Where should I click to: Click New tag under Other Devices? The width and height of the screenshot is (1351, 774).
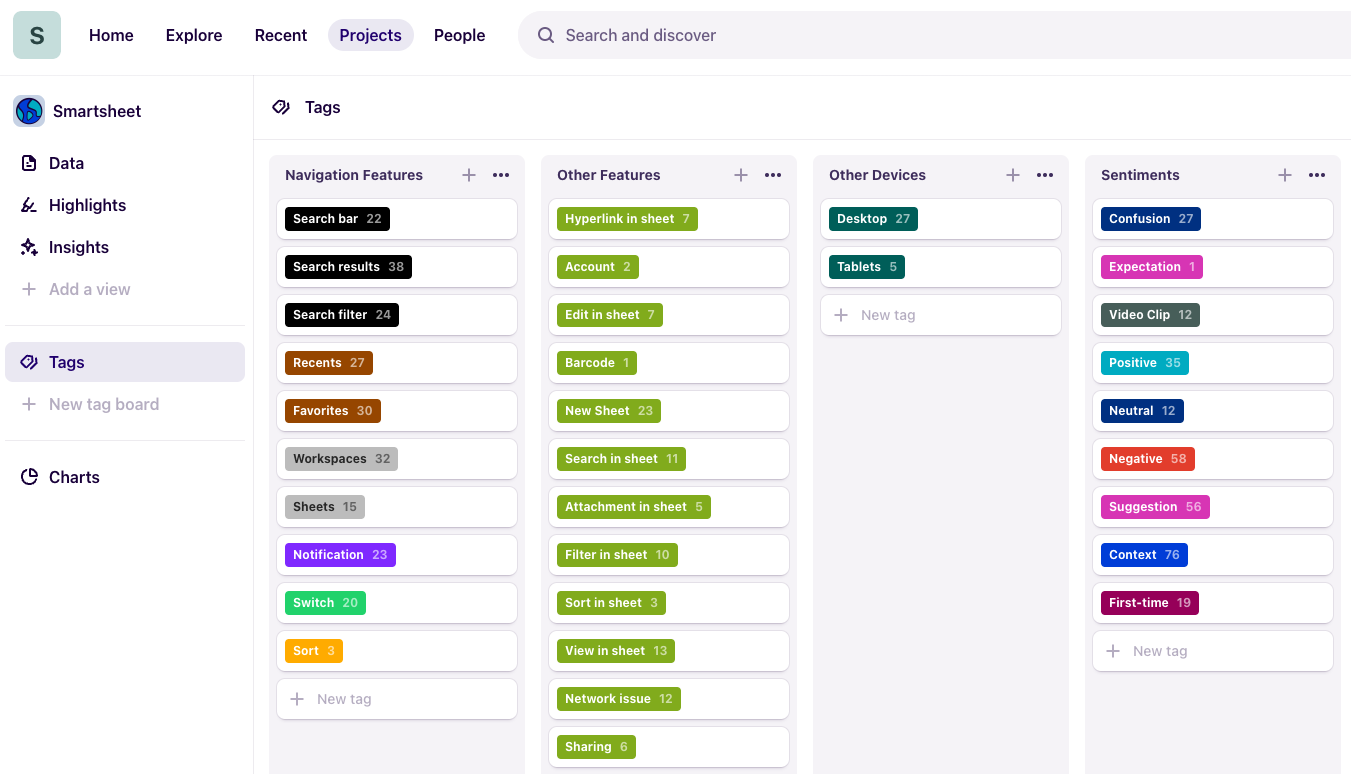(941, 315)
